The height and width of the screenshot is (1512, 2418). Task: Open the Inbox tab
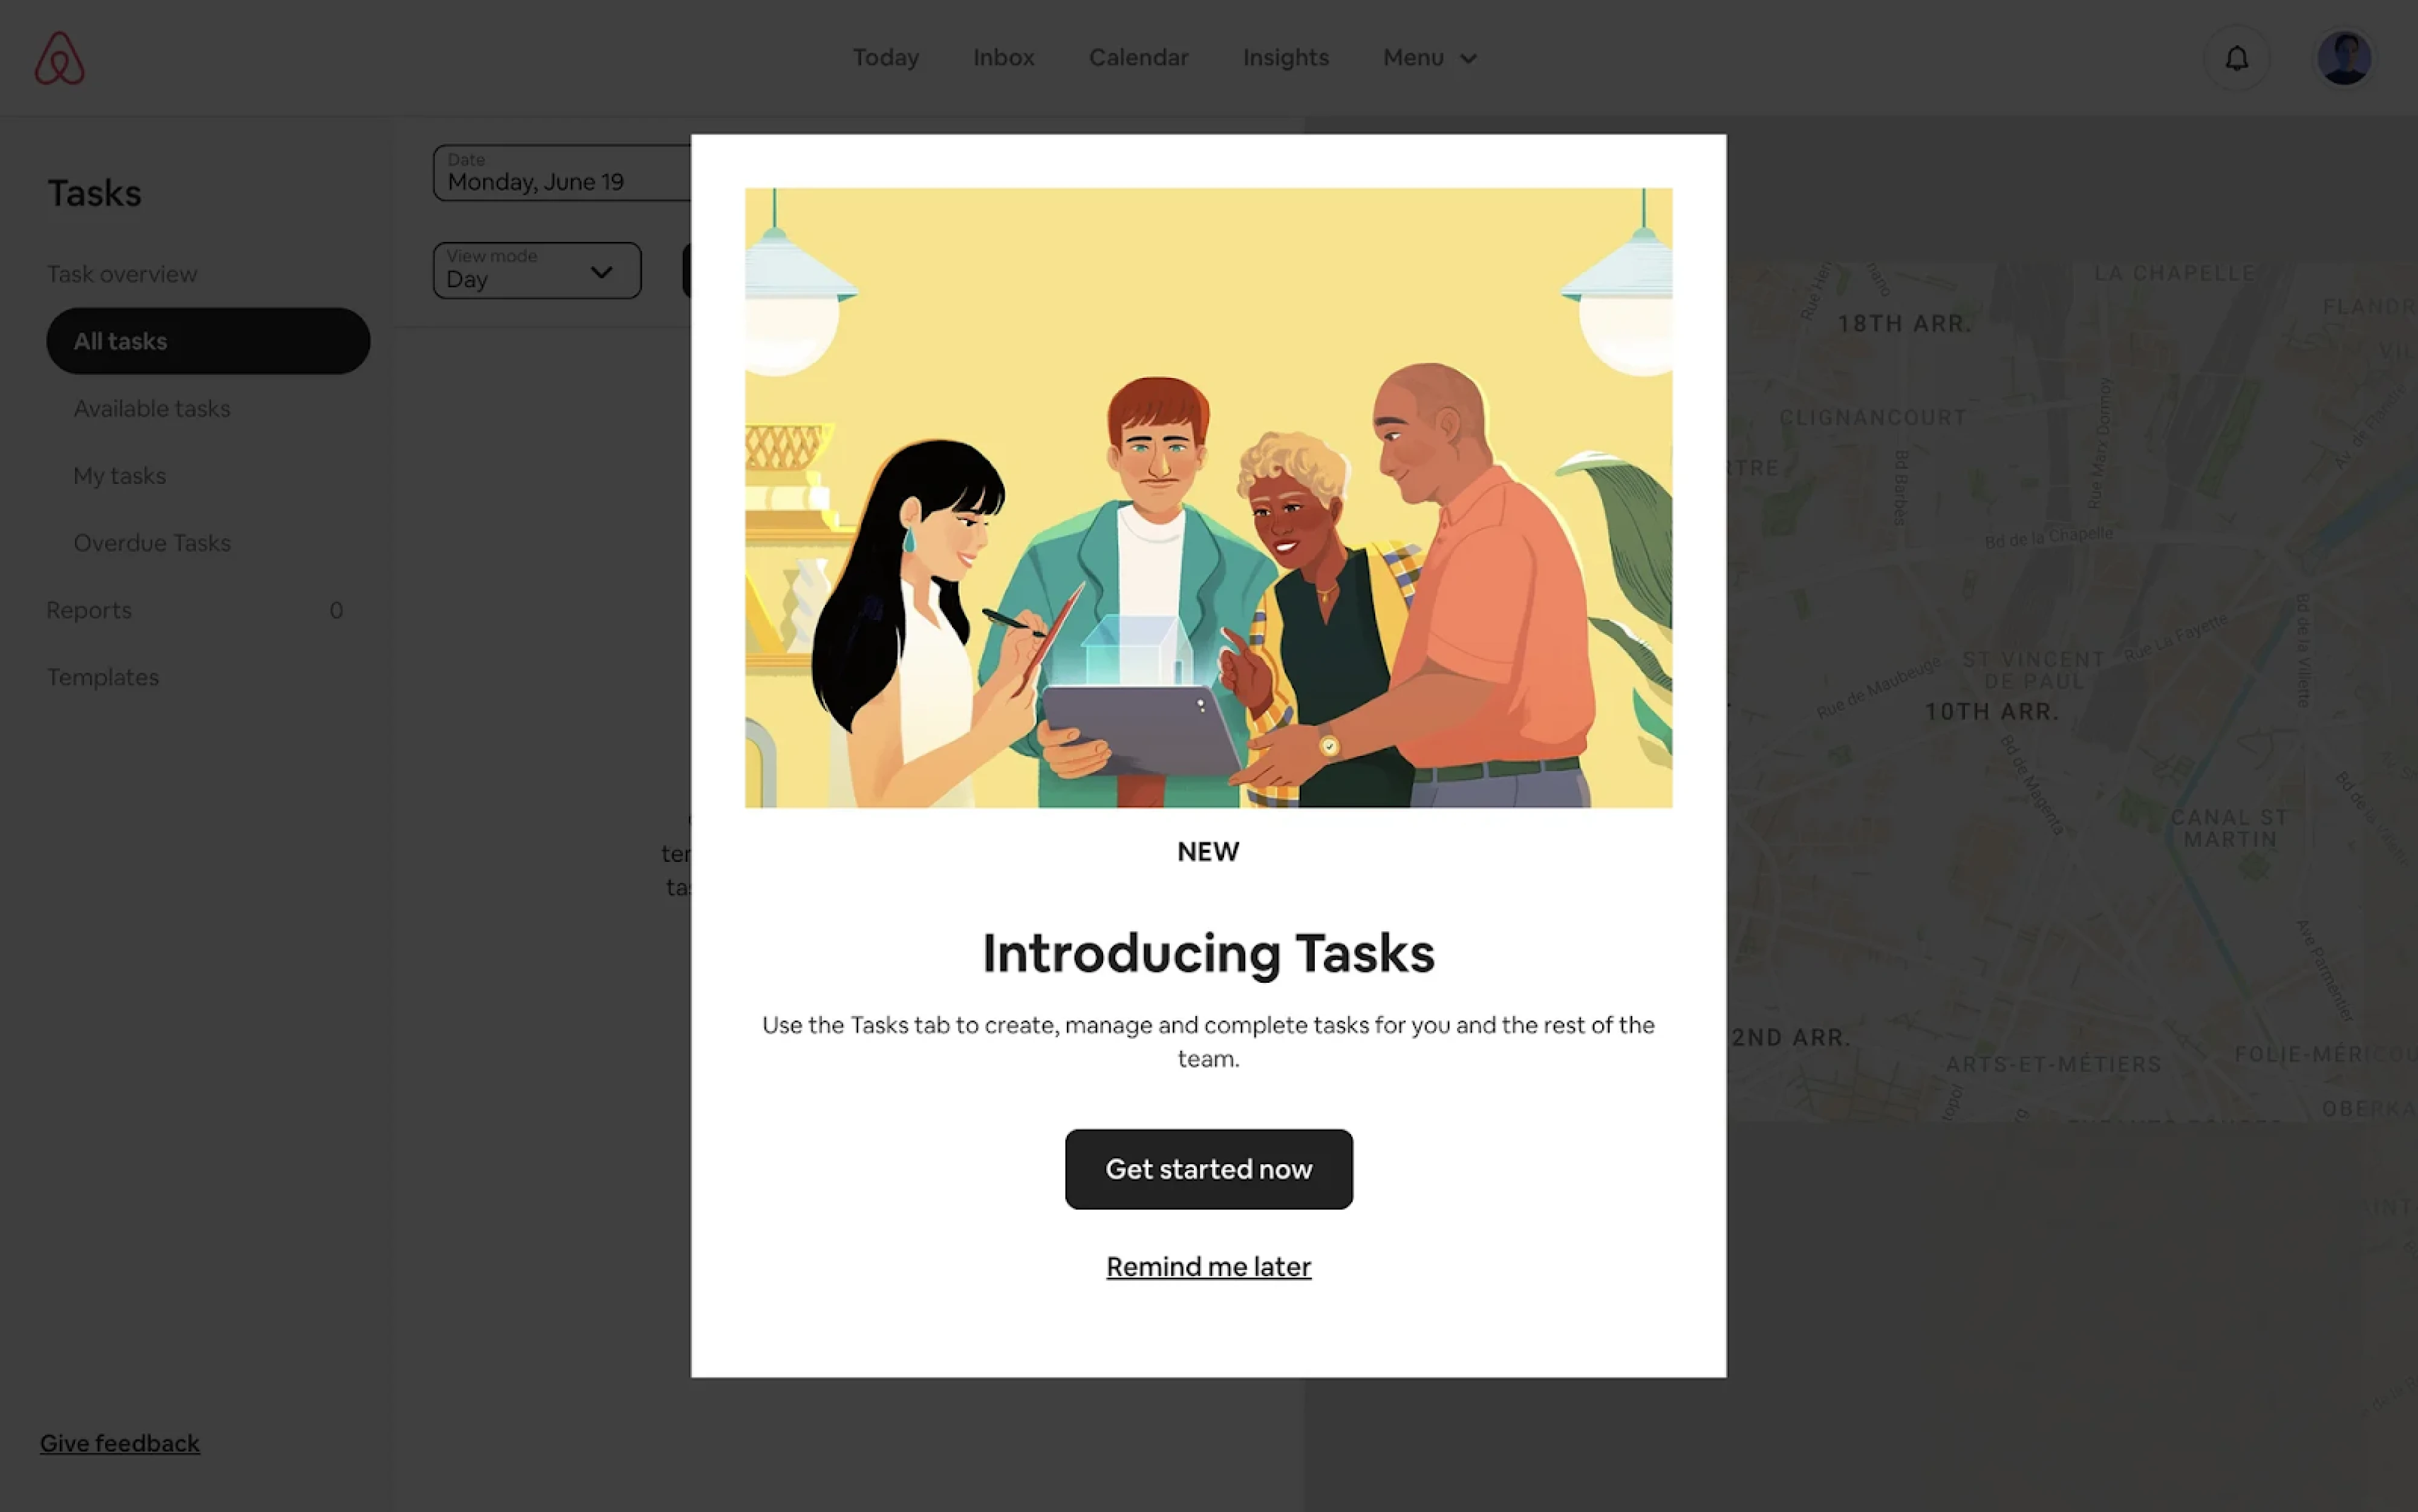tap(1003, 57)
